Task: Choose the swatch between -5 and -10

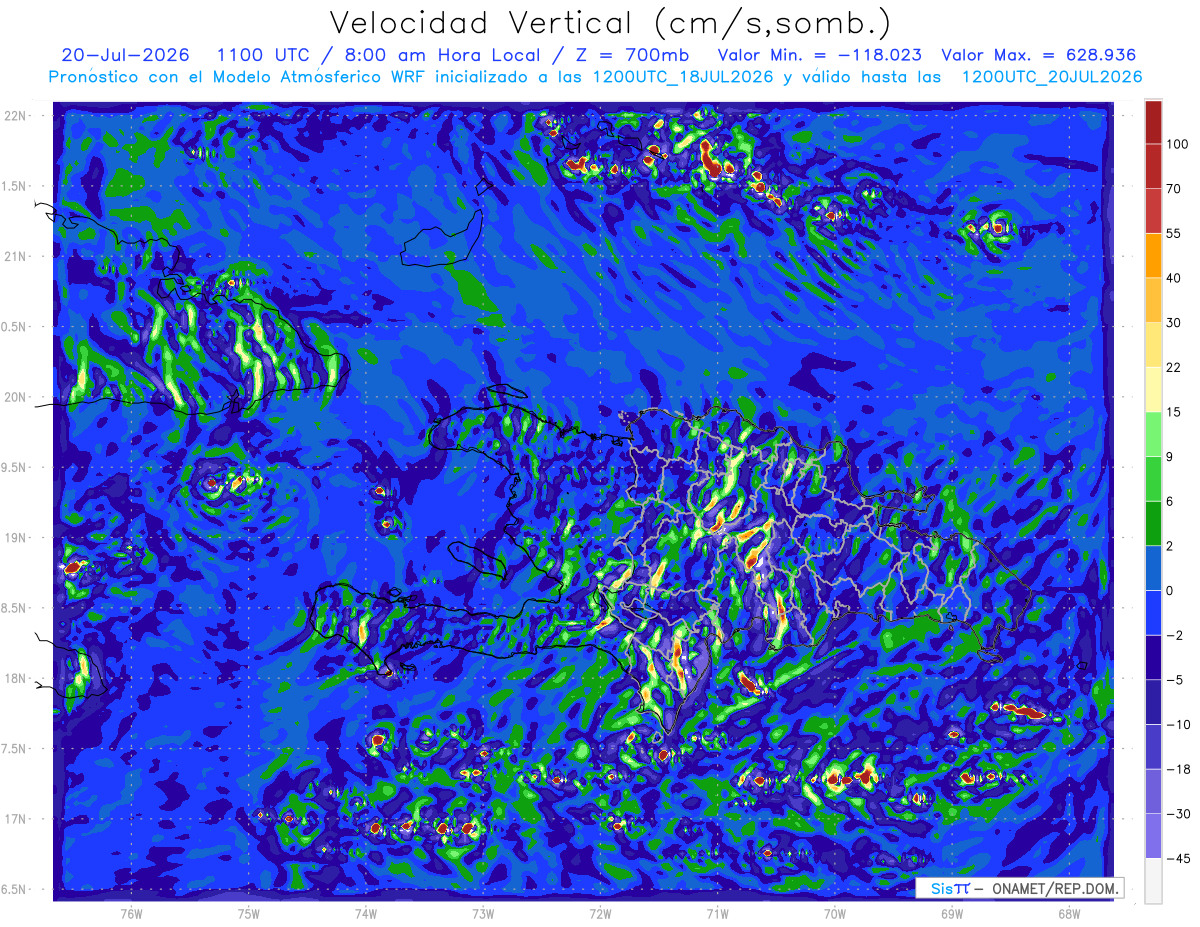Action: pyautogui.click(x=1153, y=701)
